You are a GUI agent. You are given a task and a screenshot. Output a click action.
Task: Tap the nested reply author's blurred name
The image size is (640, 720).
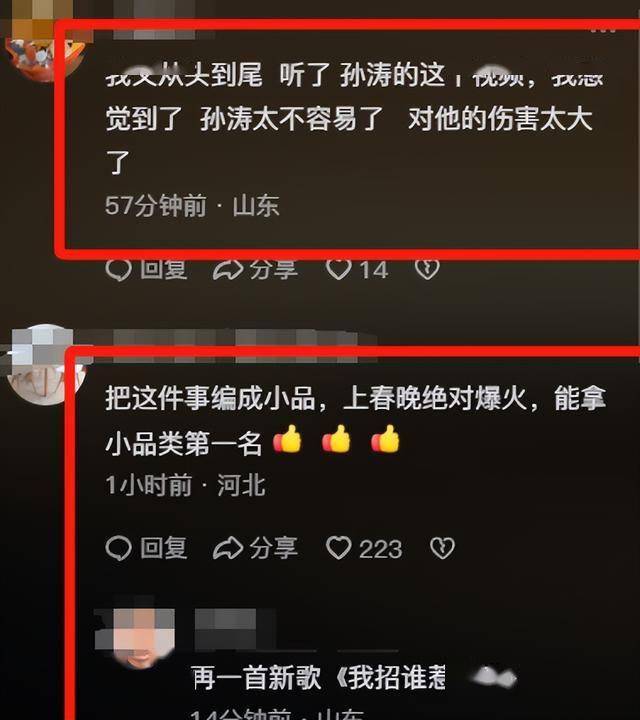coord(234,629)
